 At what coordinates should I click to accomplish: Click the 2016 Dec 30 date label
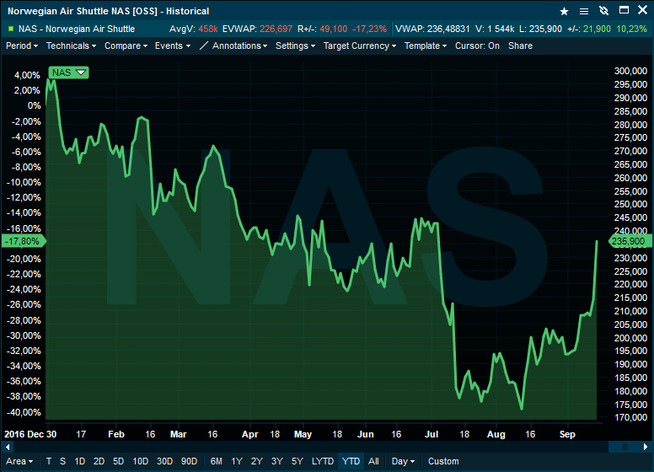[30, 434]
